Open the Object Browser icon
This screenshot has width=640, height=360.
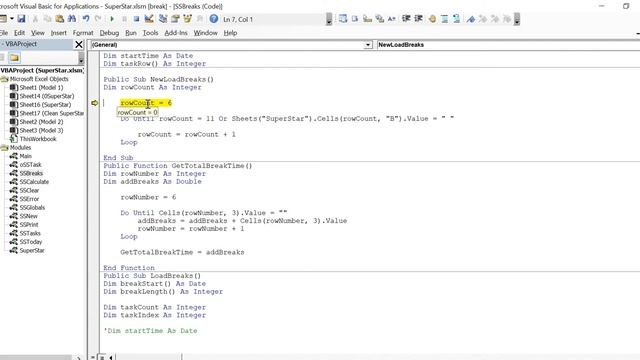188,19
